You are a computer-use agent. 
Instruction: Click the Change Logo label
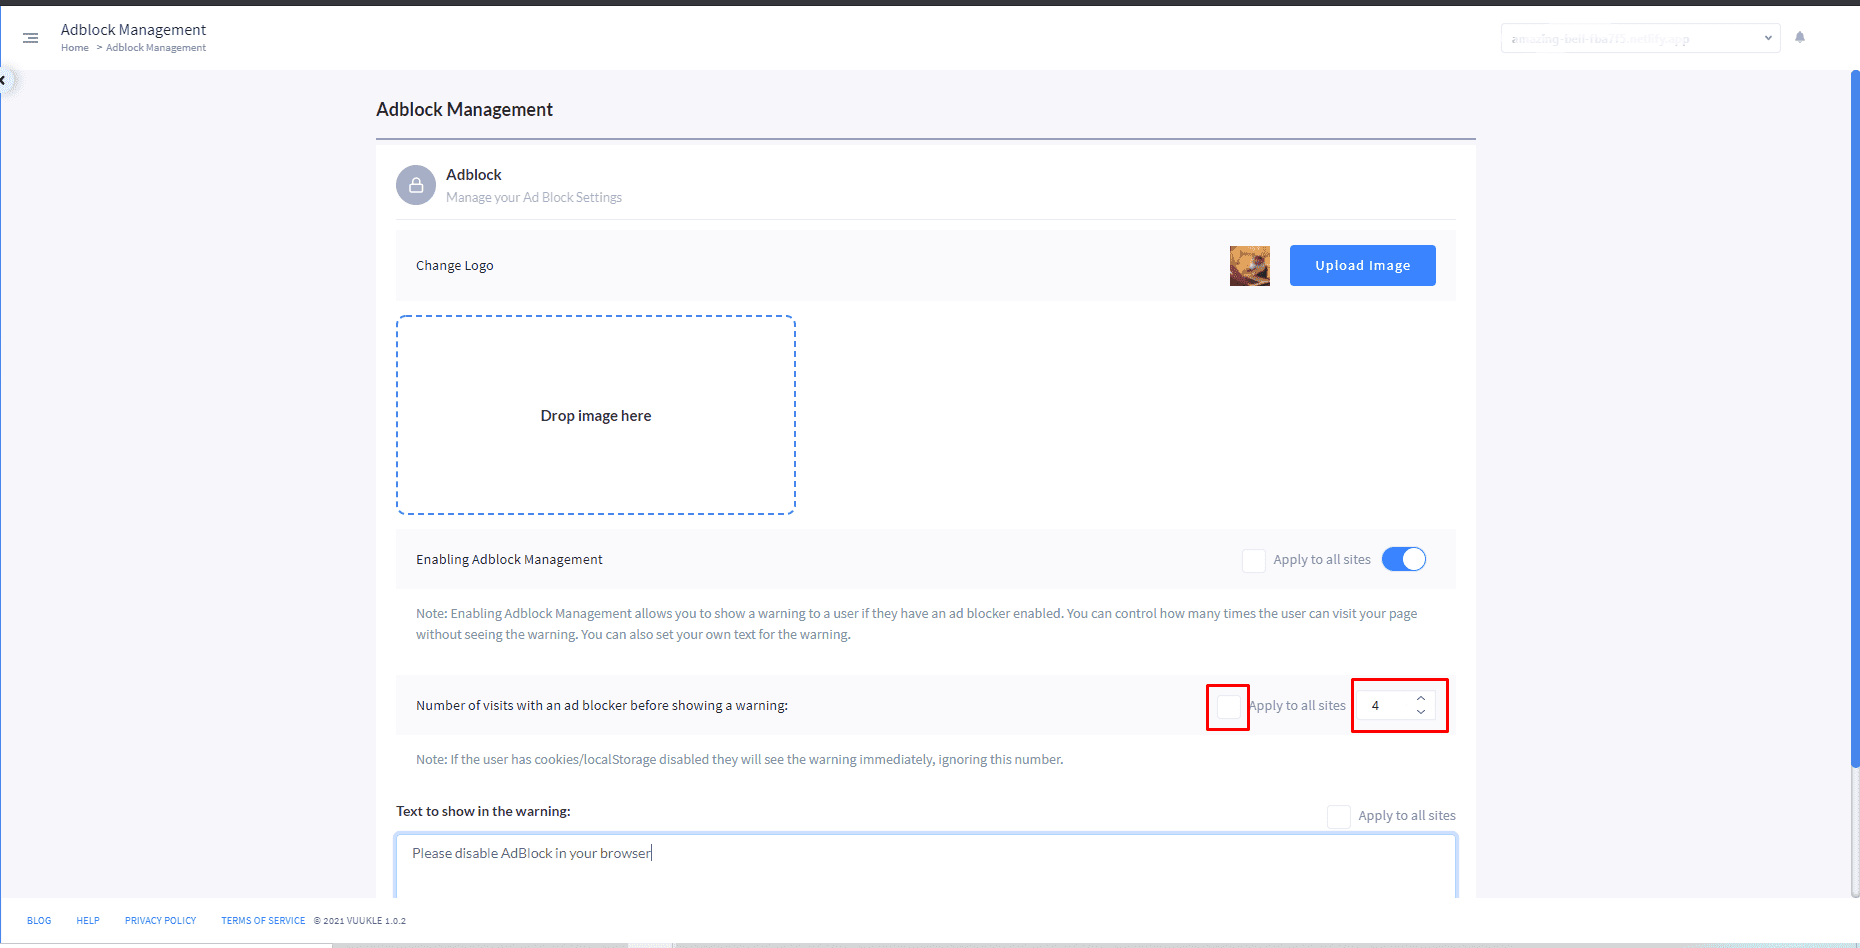[455, 266]
